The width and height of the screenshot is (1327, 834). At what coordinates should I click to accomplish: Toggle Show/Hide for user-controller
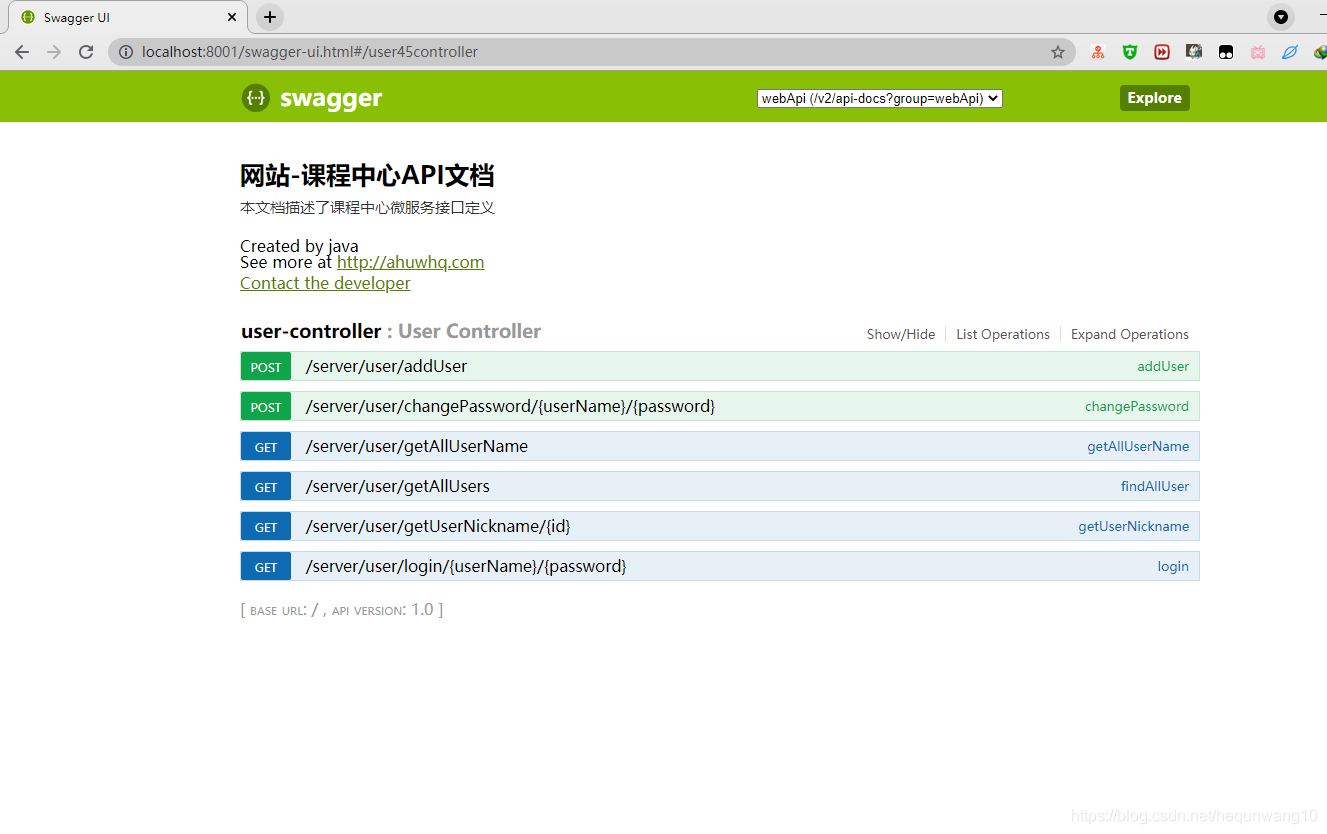900,334
